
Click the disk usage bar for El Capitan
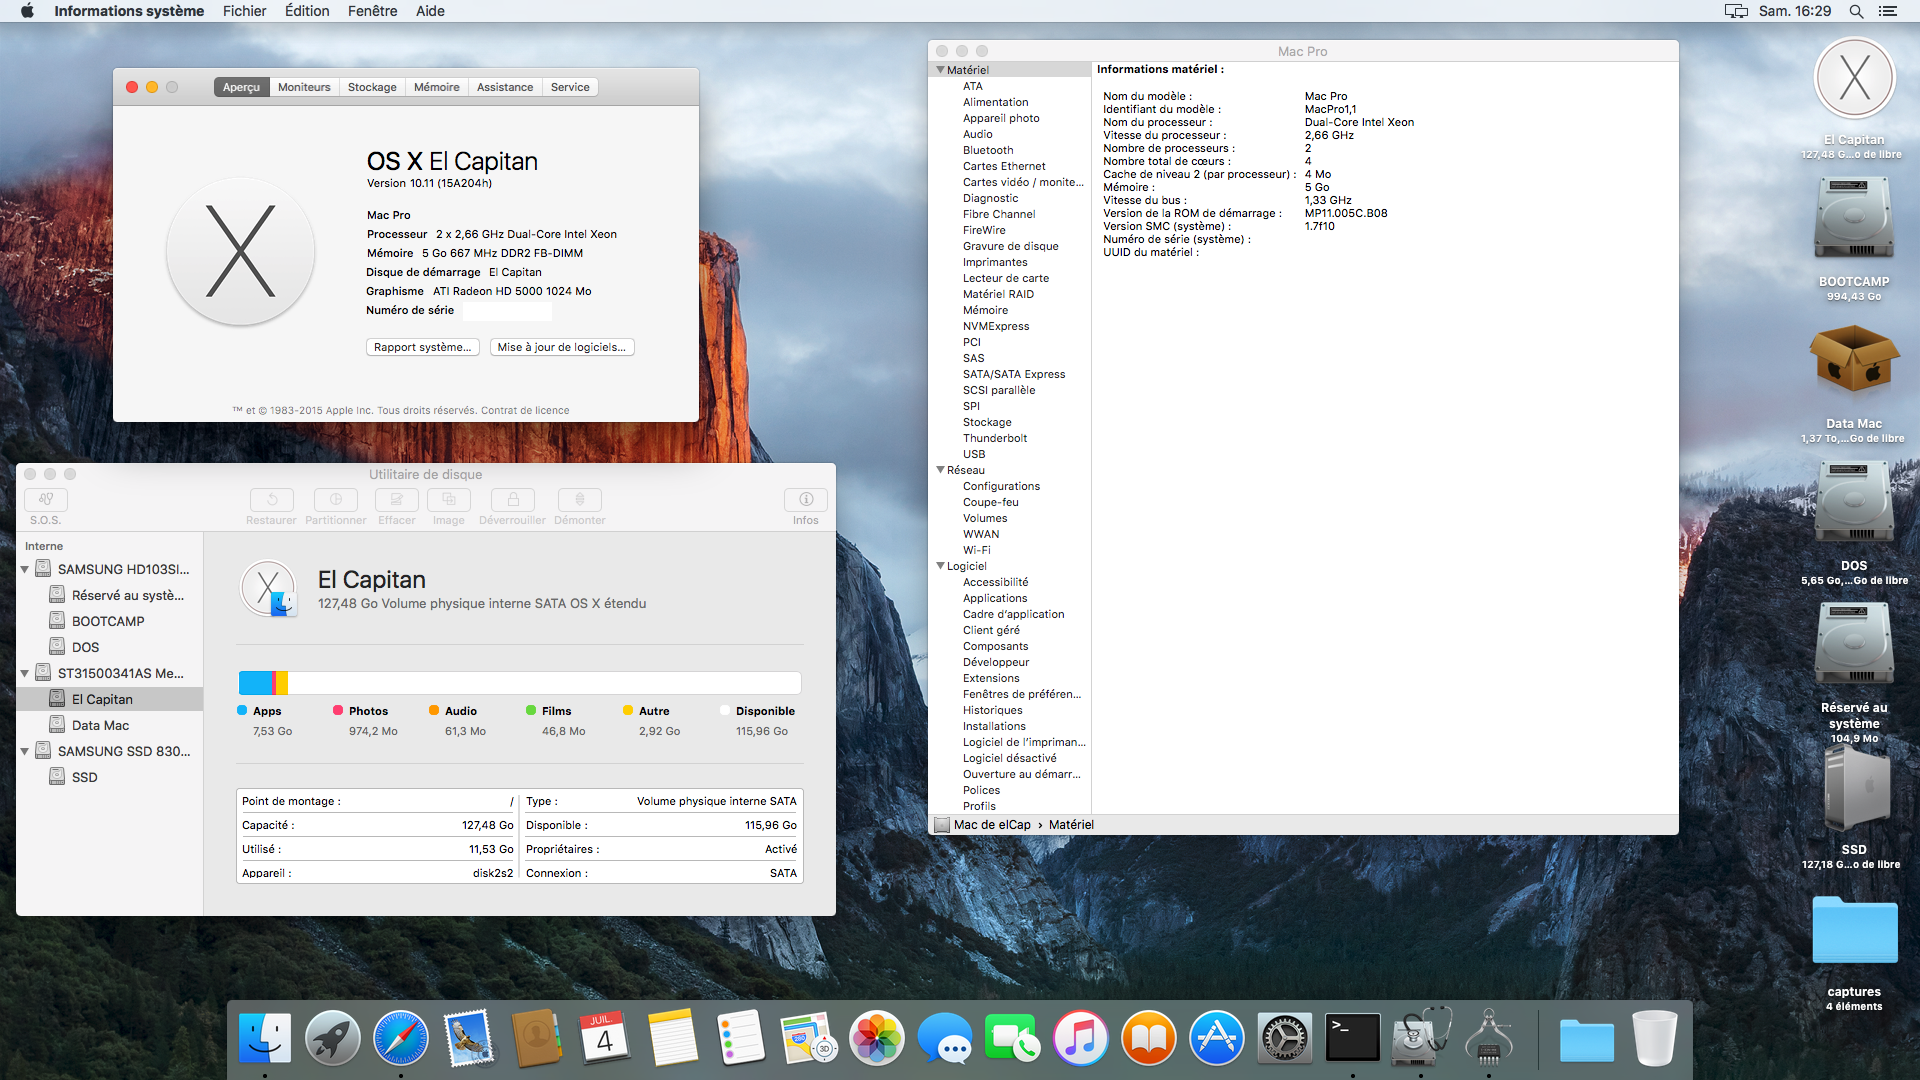(520, 683)
